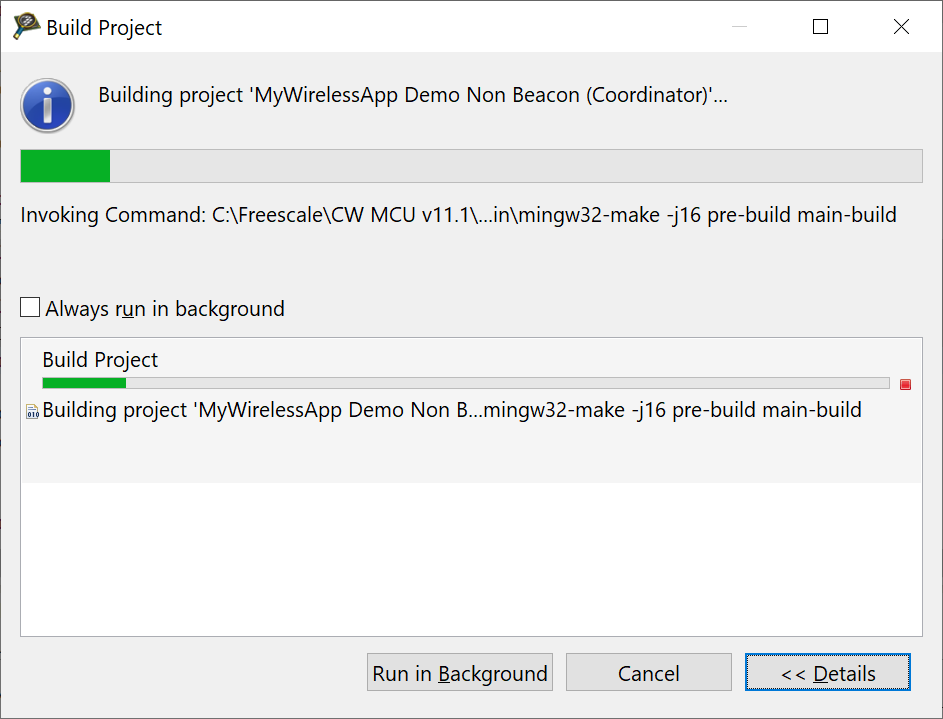Click the CodeWarrior Build Project title icon

click(26, 27)
